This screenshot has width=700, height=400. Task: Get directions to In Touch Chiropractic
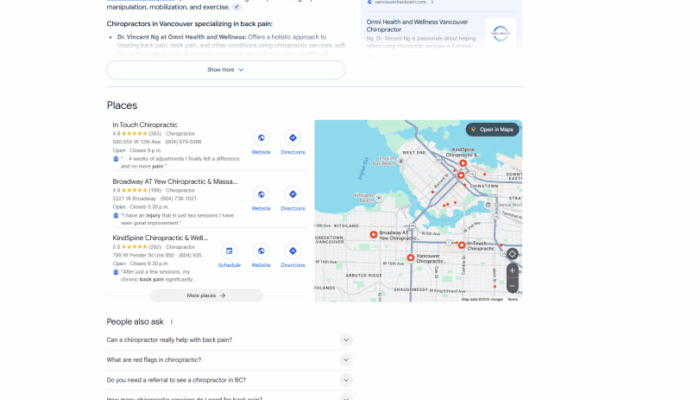(293, 138)
